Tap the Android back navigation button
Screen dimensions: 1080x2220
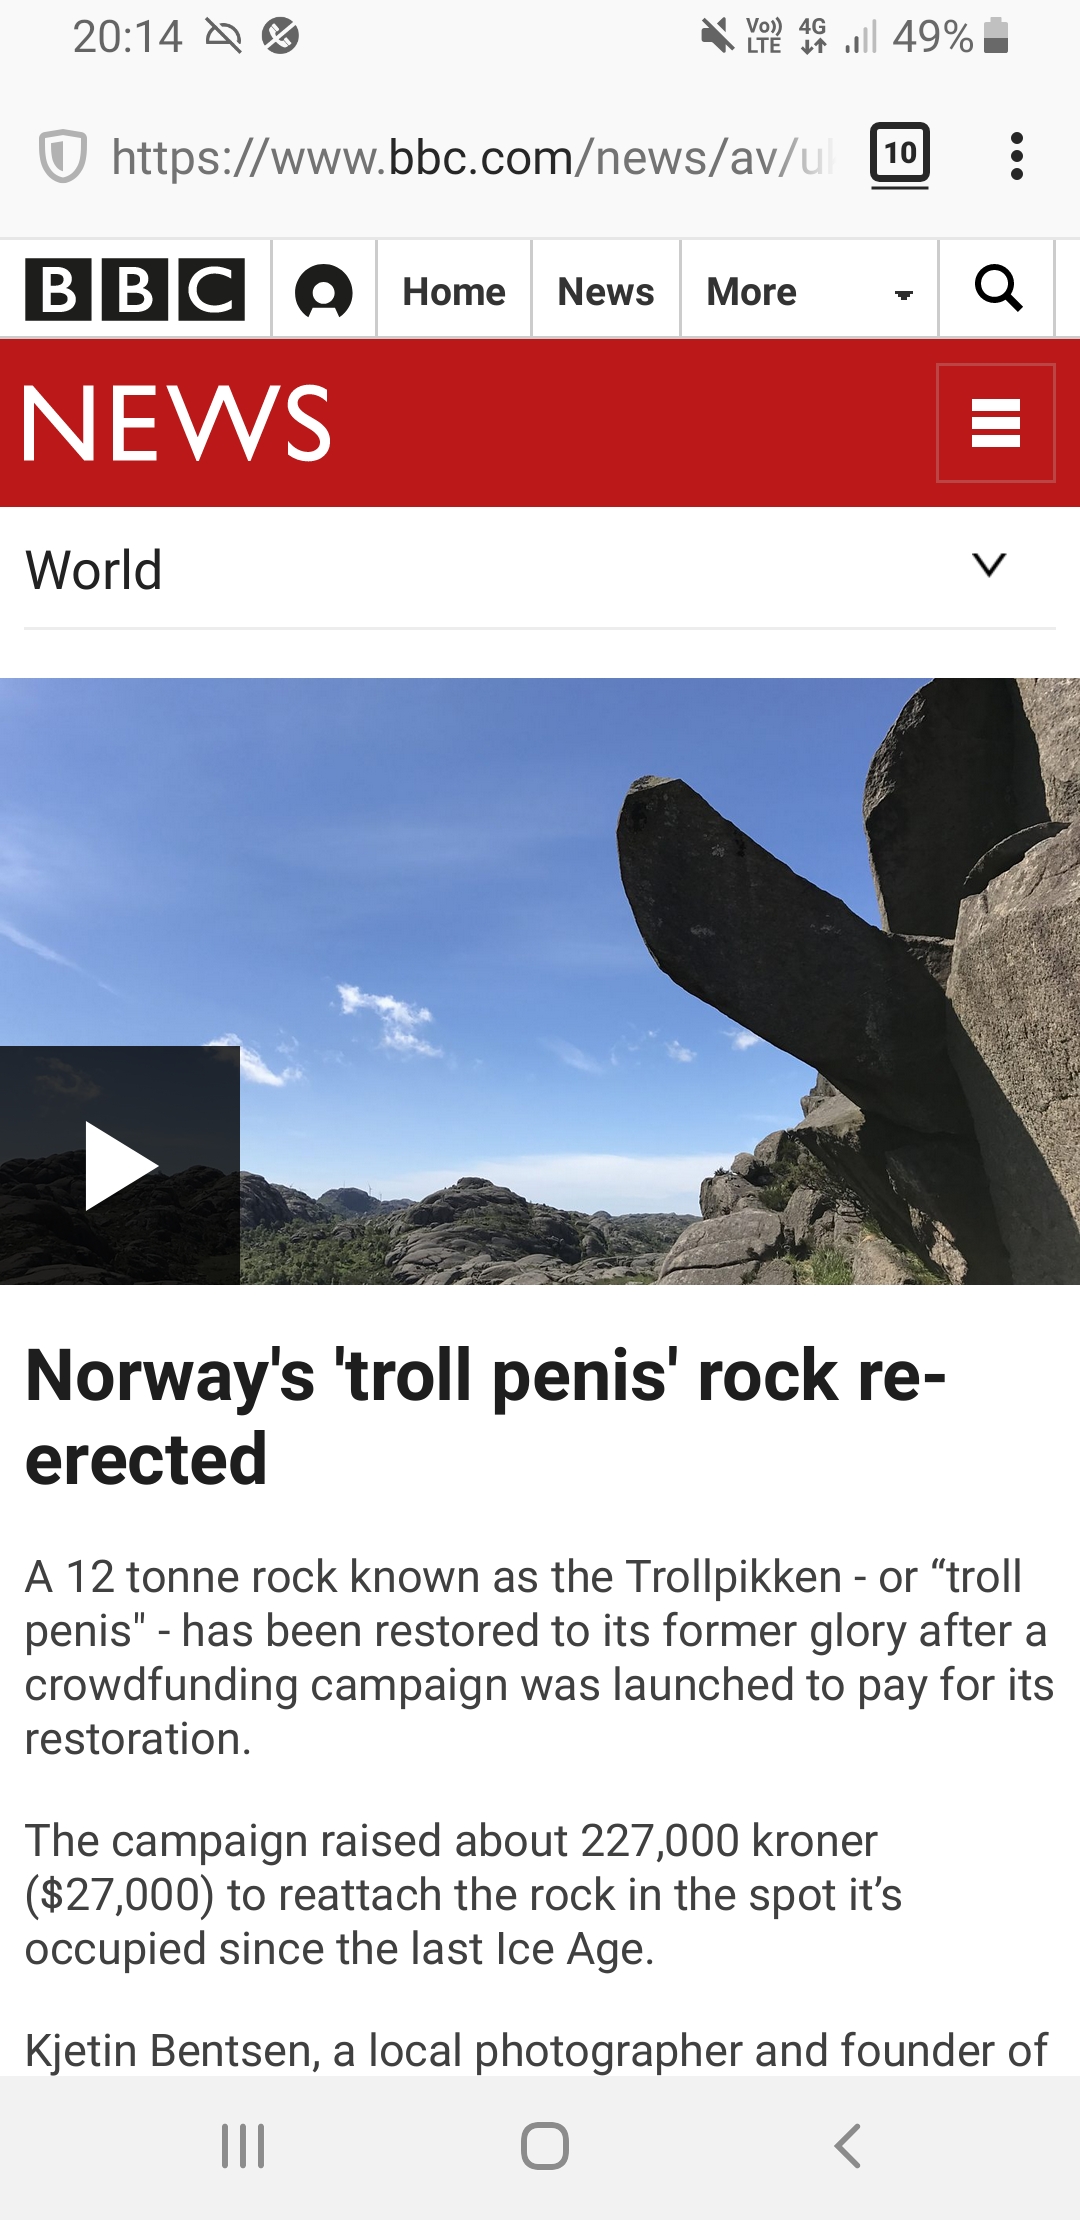(x=847, y=2146)
